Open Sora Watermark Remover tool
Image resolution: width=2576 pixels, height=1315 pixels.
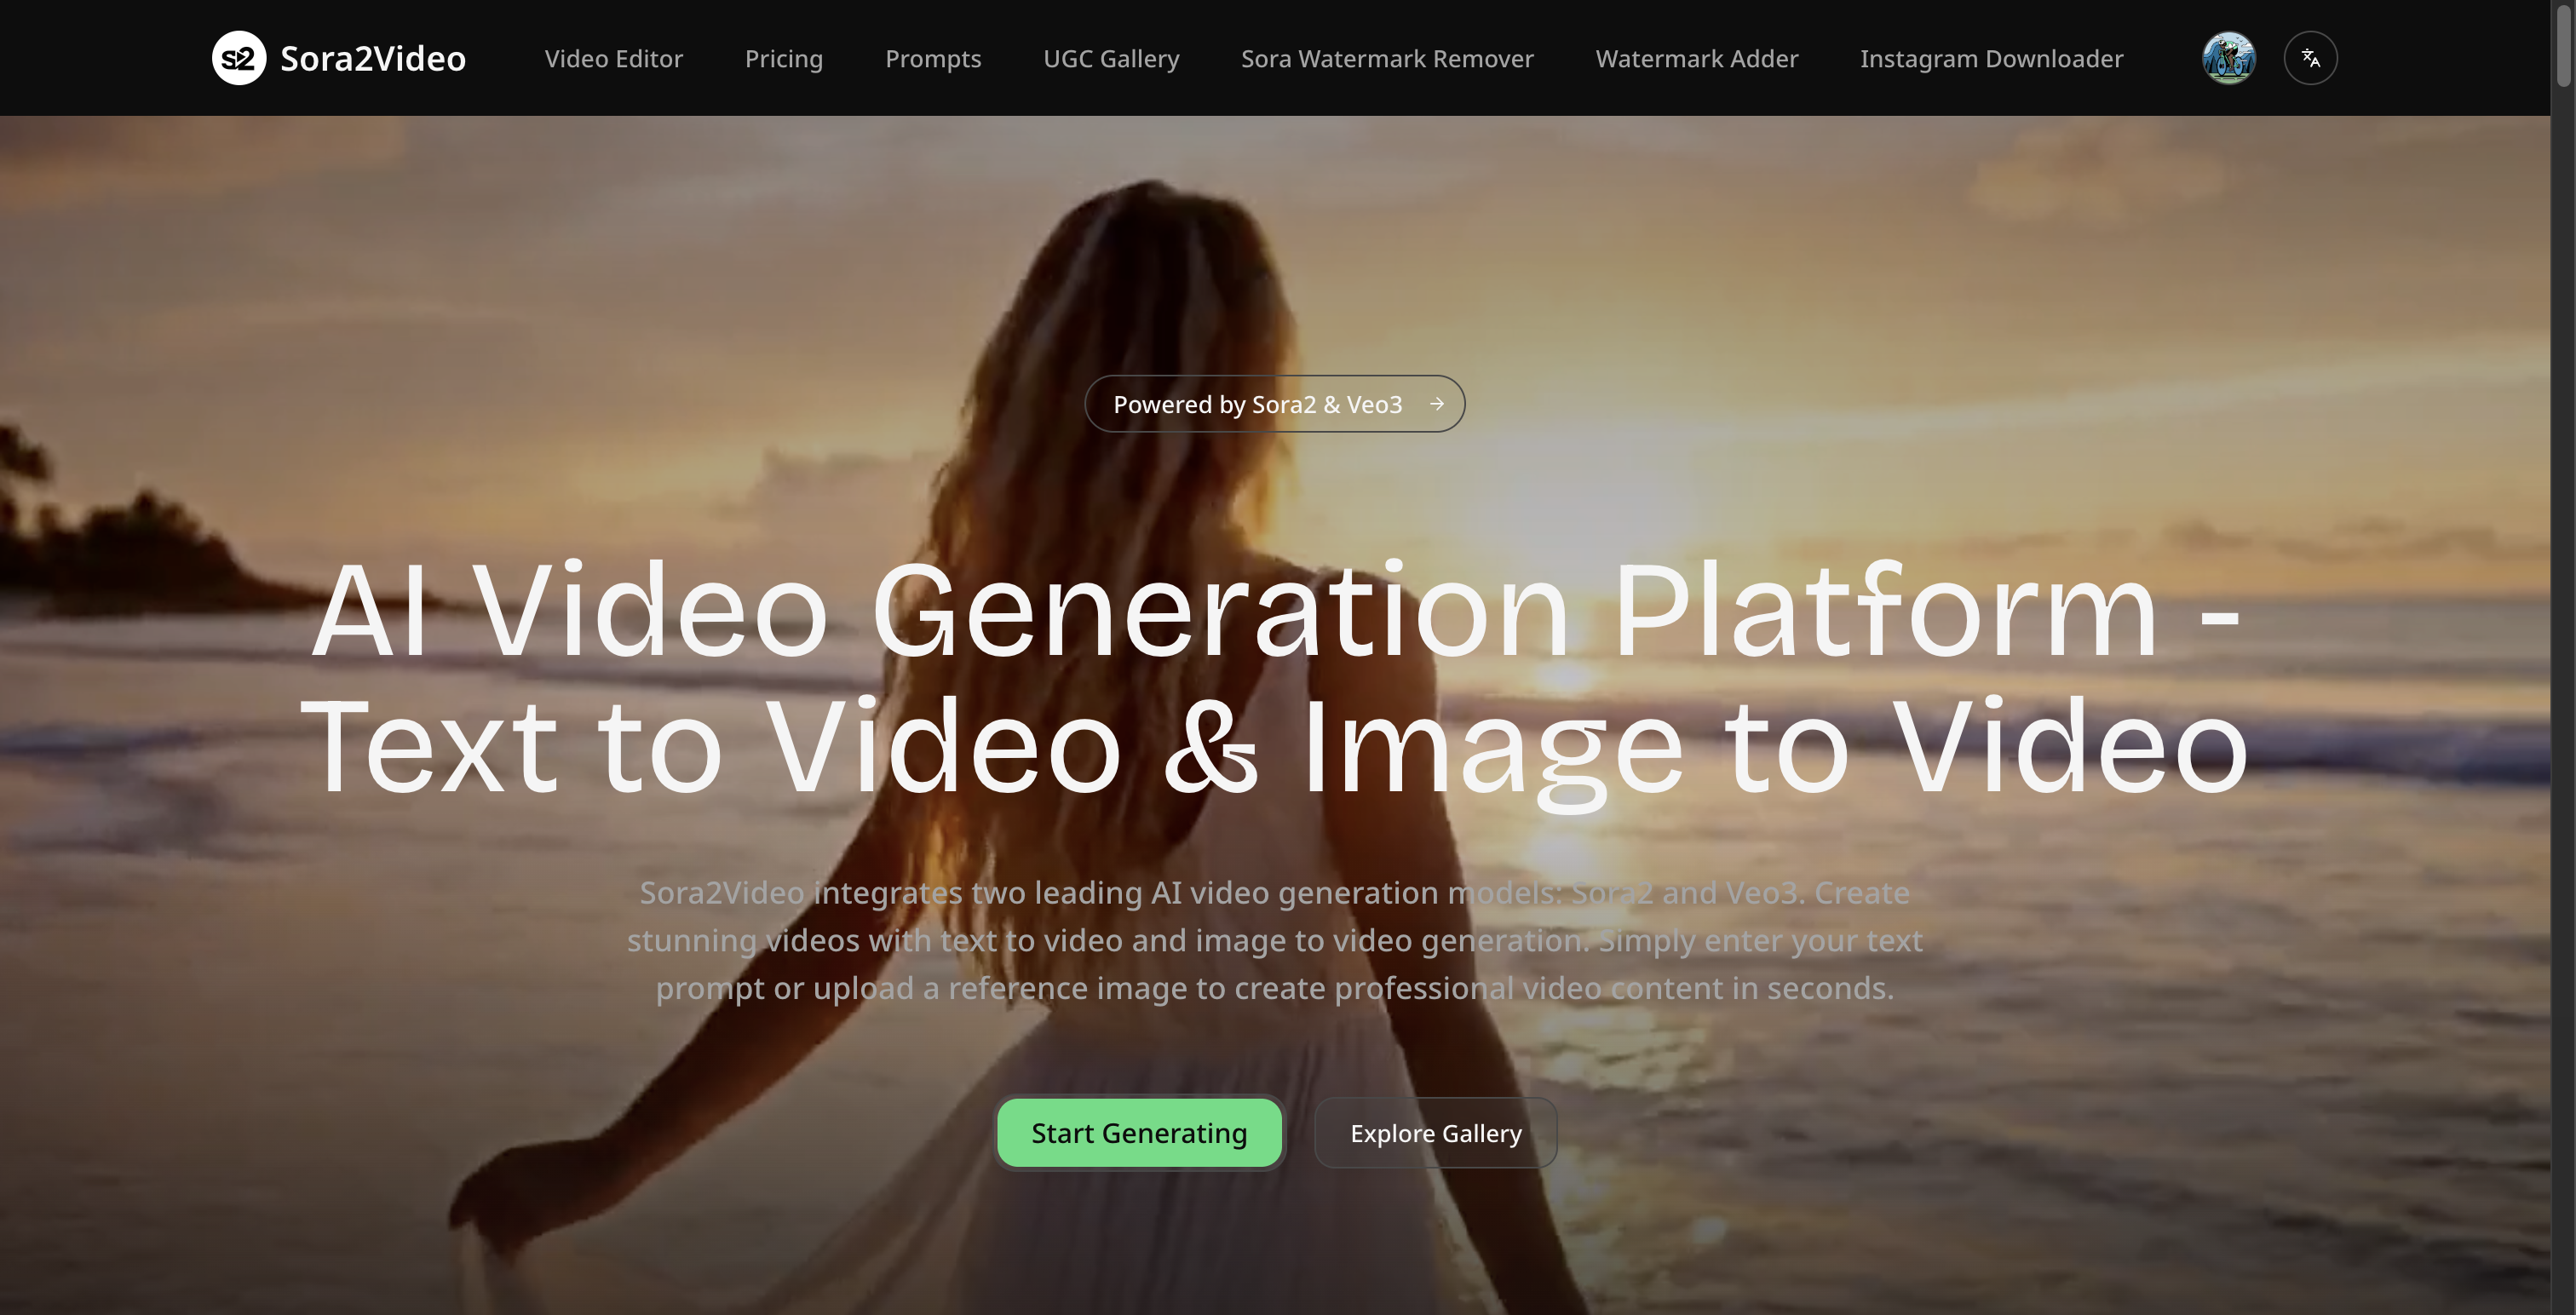pyautogui.click(x=1387, y=59)
